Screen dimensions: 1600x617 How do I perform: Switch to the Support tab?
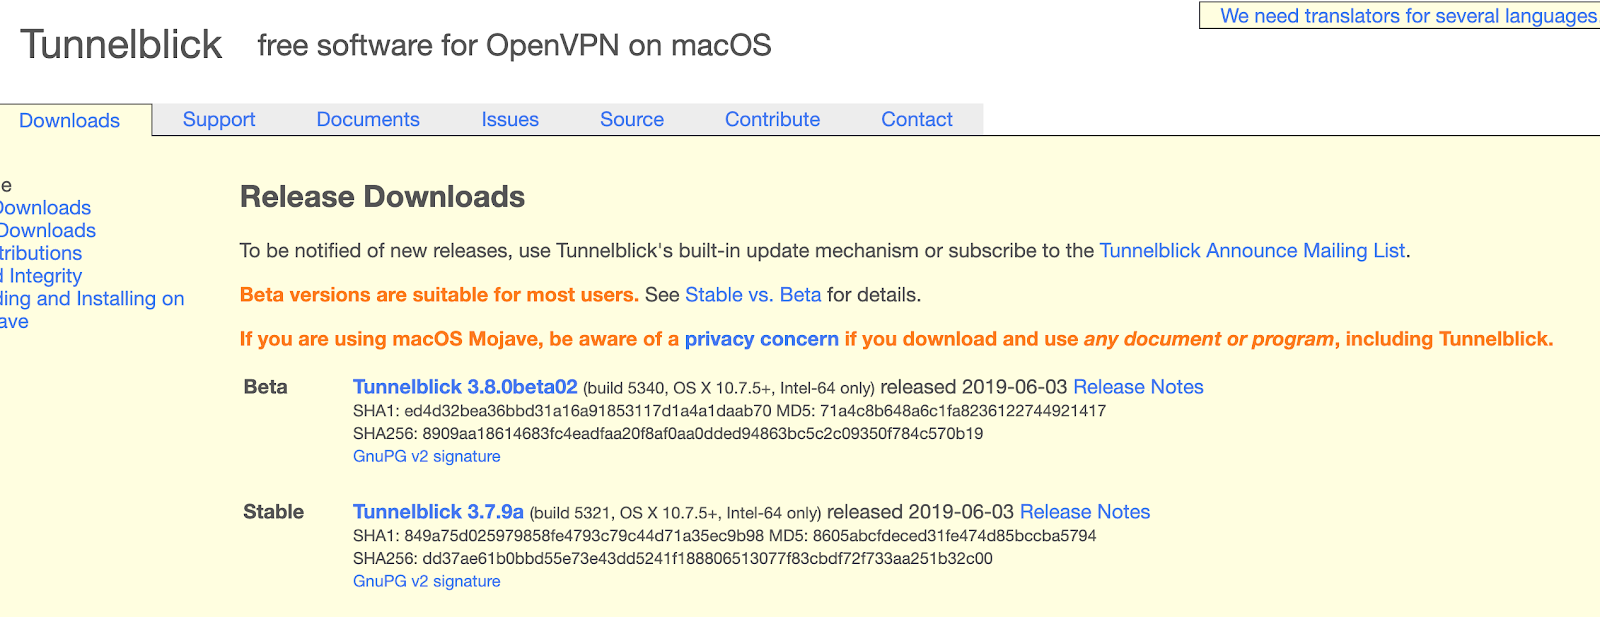pos(219,120)
